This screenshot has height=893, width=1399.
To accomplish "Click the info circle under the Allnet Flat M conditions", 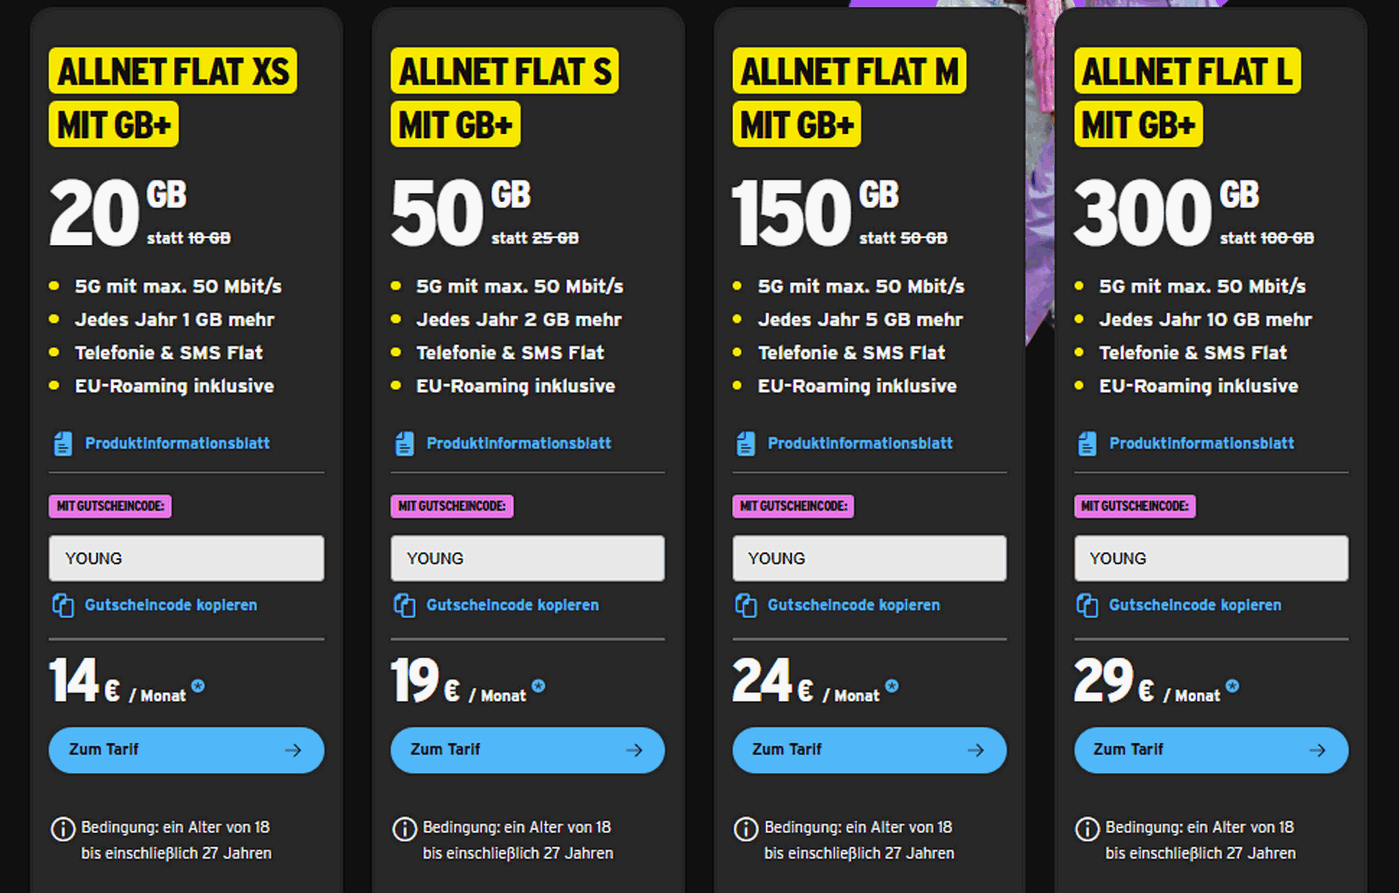I will [746, 829].
